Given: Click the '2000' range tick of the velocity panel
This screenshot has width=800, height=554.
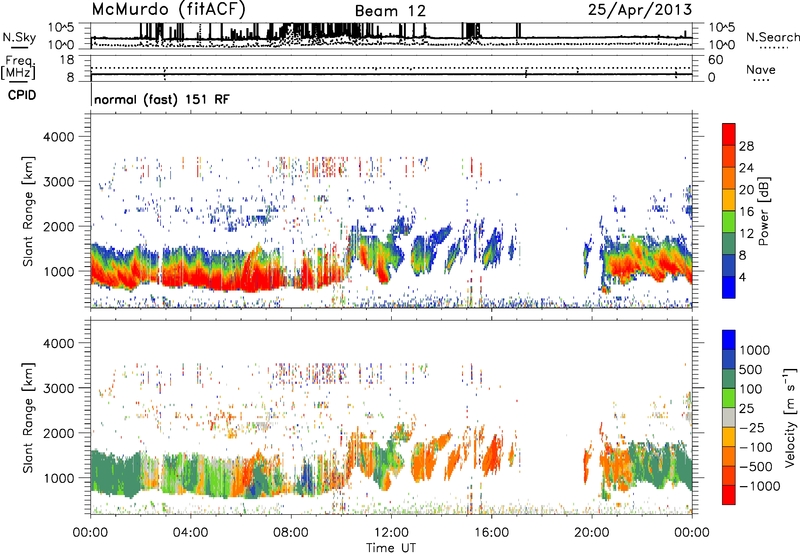Looking at the screenshot, I should pos(58,433).
